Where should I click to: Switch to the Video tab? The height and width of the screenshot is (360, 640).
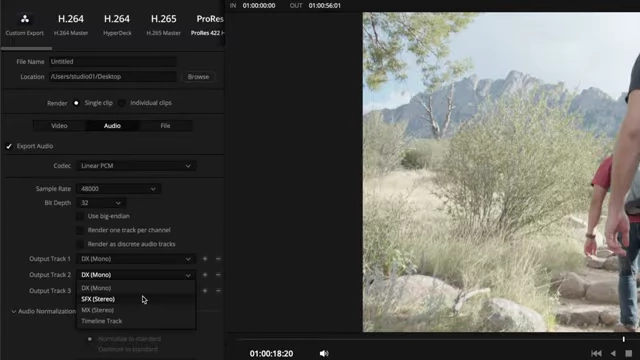click(59, 126)
